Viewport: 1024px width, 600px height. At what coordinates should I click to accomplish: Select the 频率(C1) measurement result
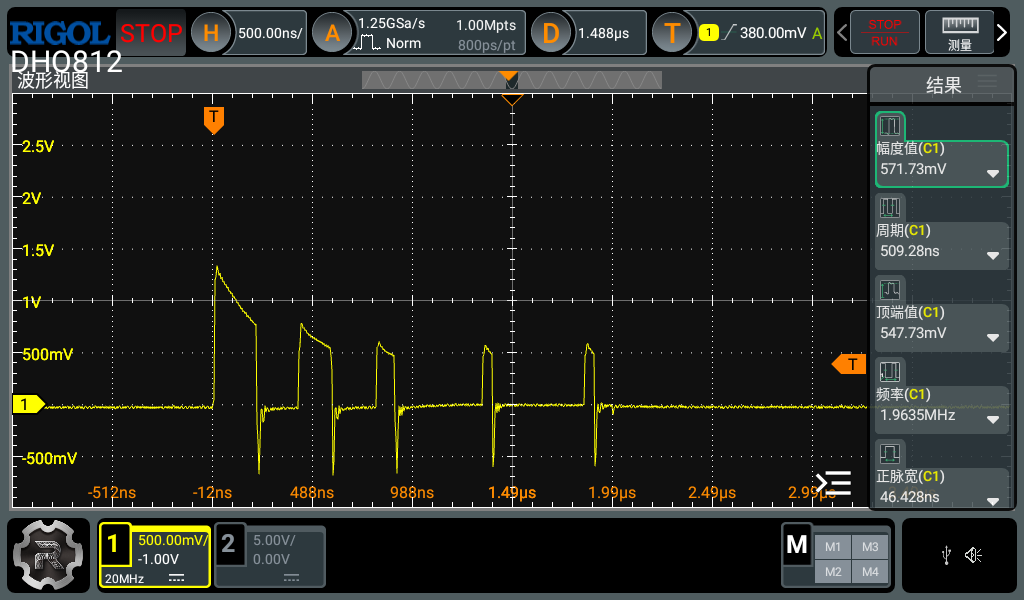tap(942, 409)
